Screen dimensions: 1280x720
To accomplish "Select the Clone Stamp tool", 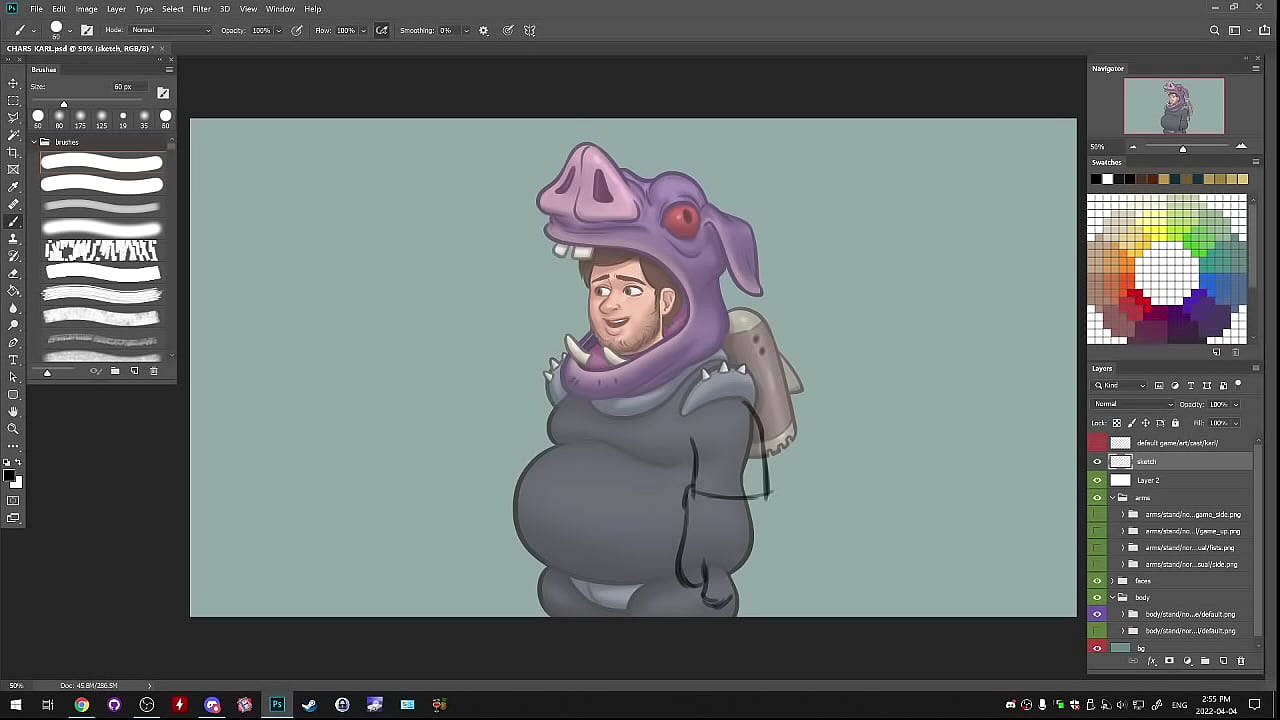I will click(x=13, y=239).
